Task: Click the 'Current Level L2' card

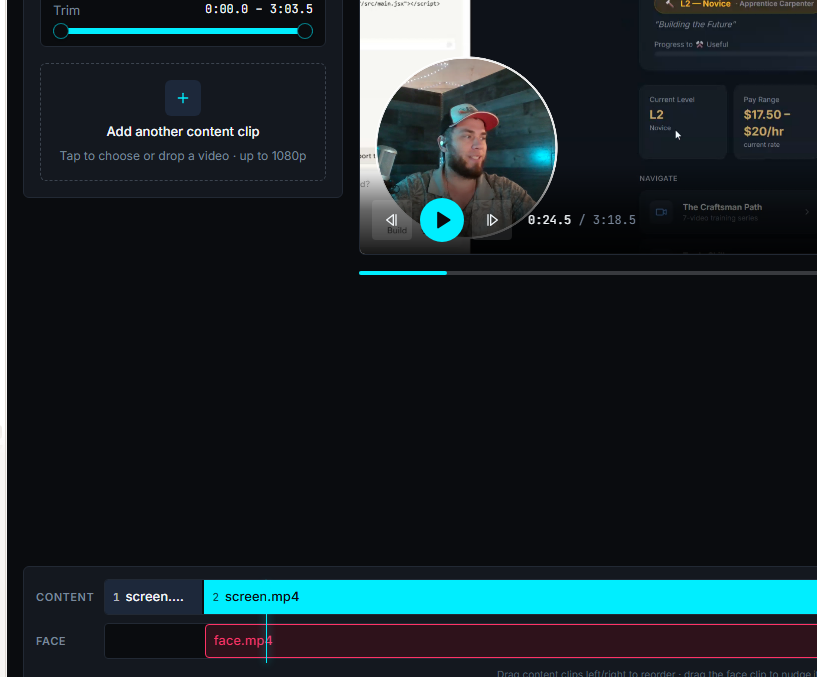Action: [x=683, y=122]
